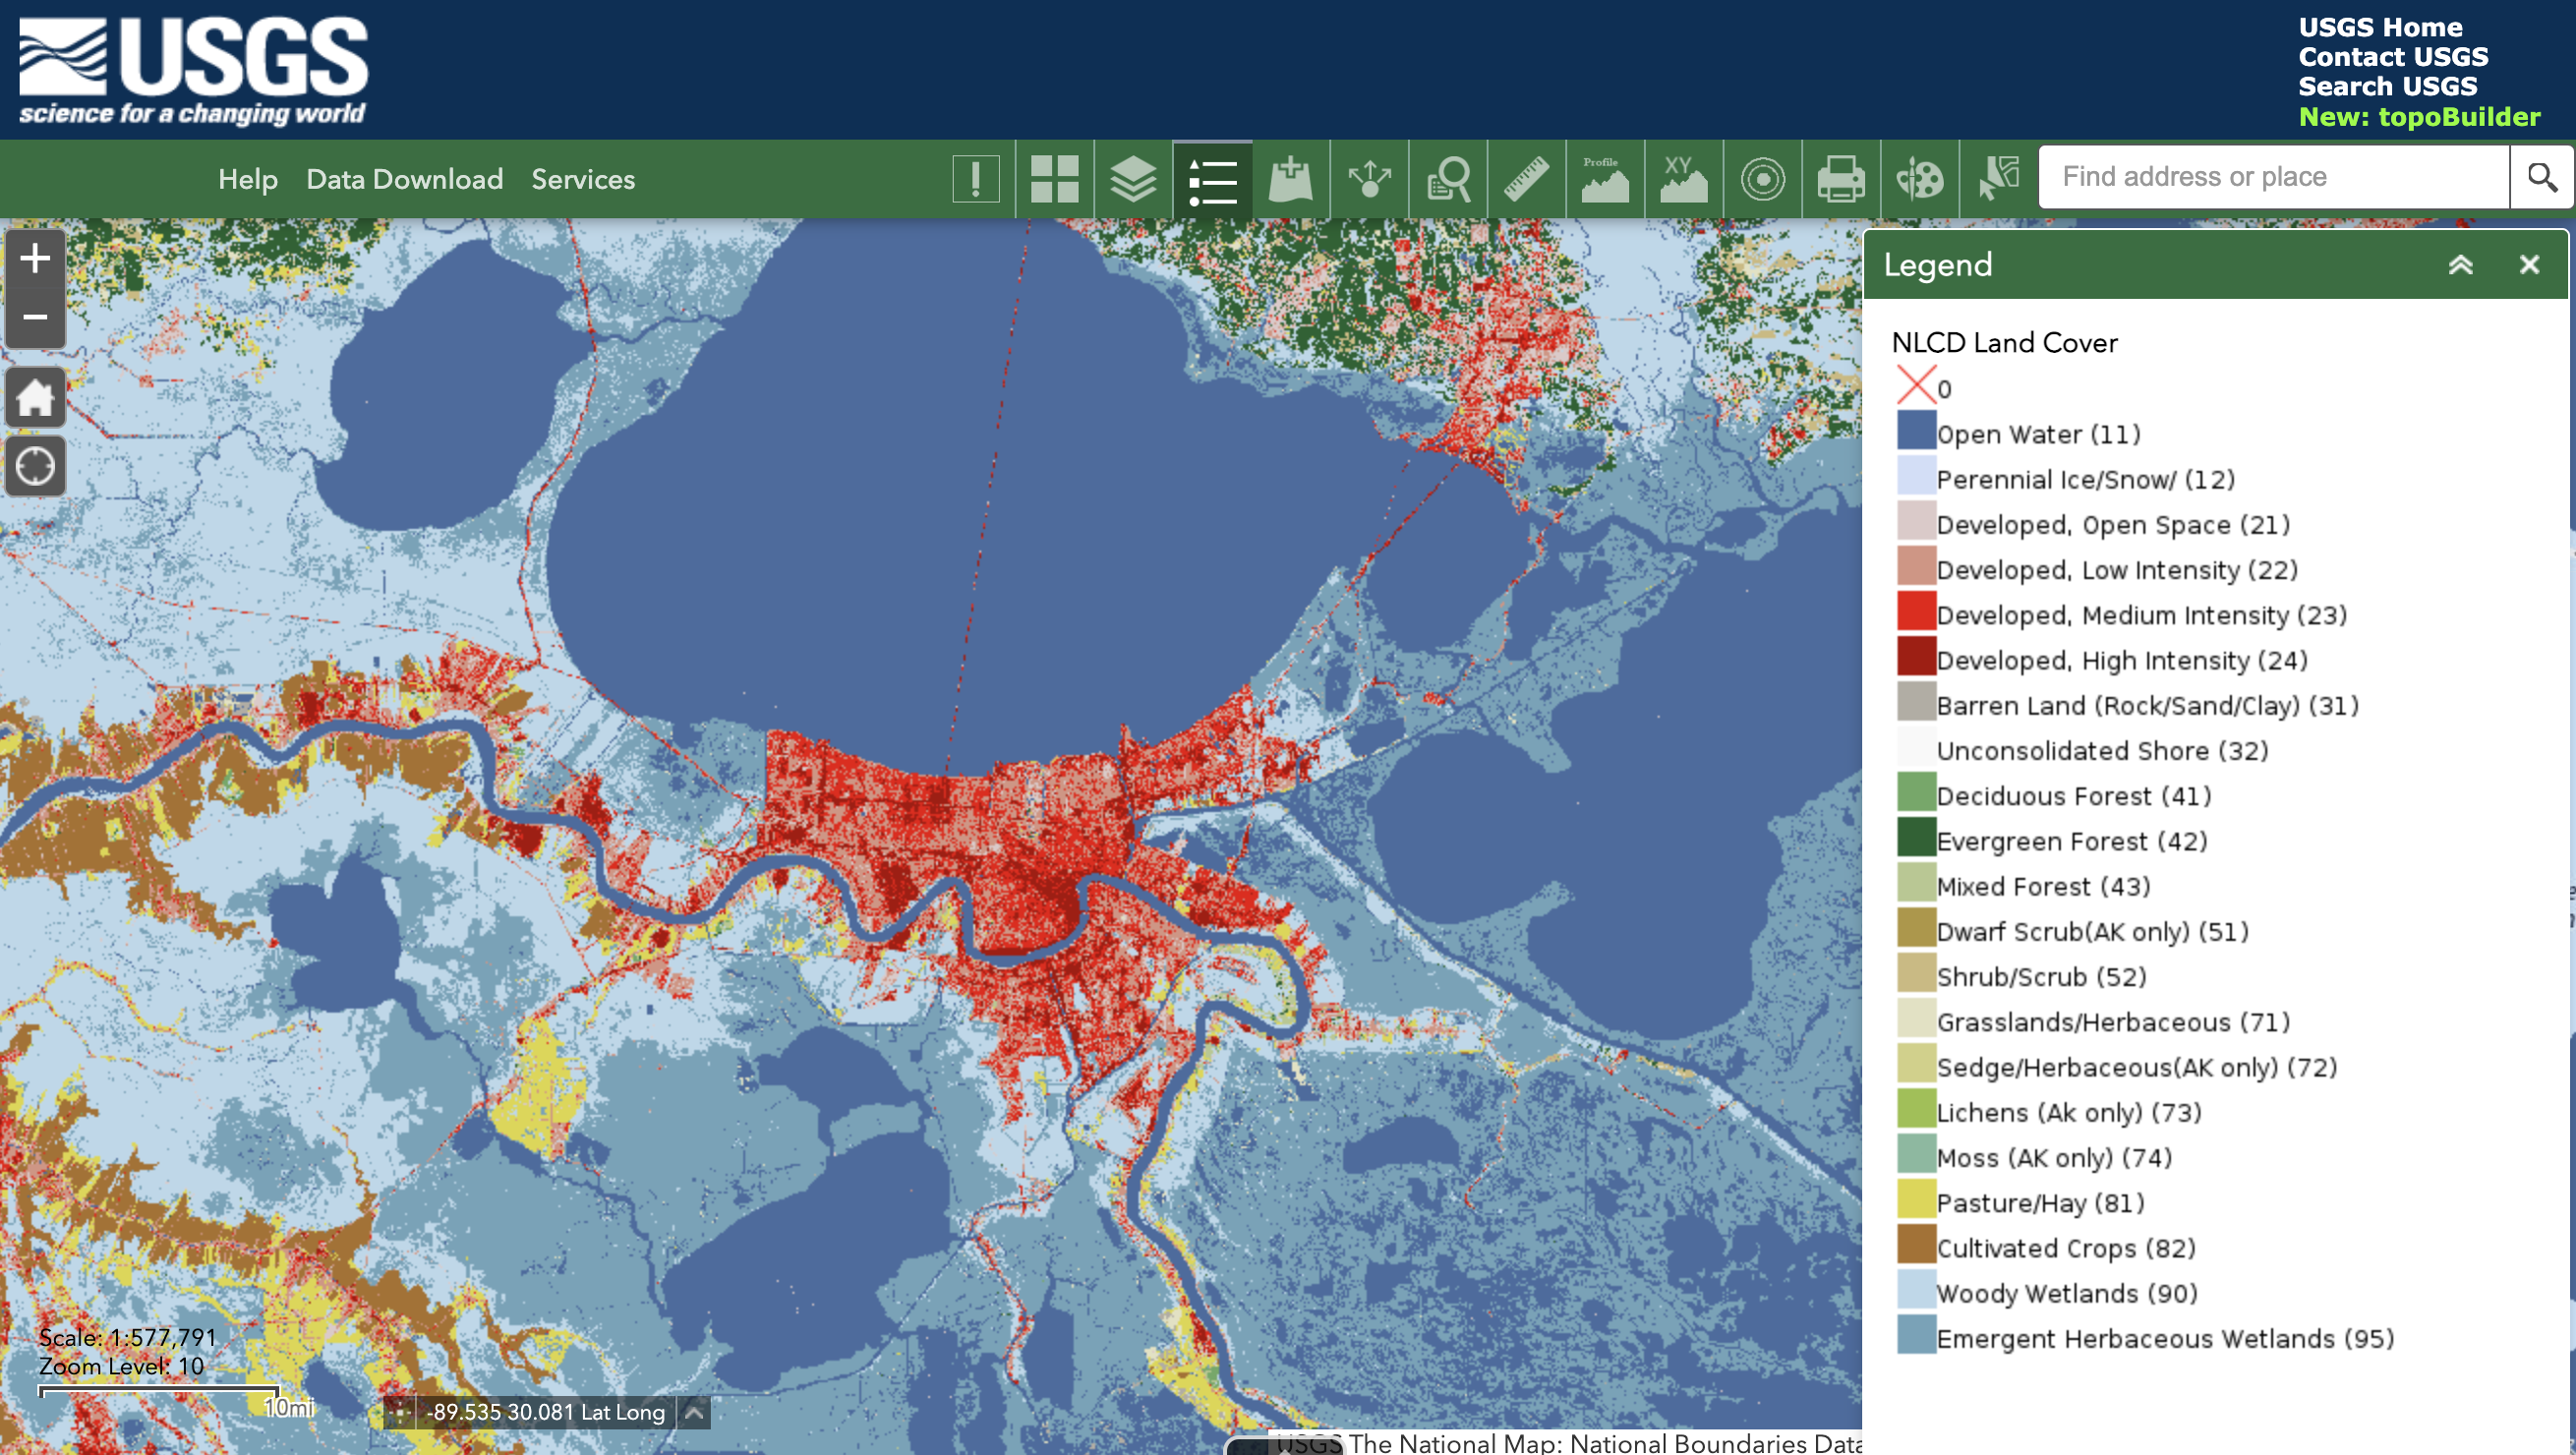Click the Add Data icon
Viewport: 2576px width, 1455px height.
pyautogui.click(x=1290, y=179)
